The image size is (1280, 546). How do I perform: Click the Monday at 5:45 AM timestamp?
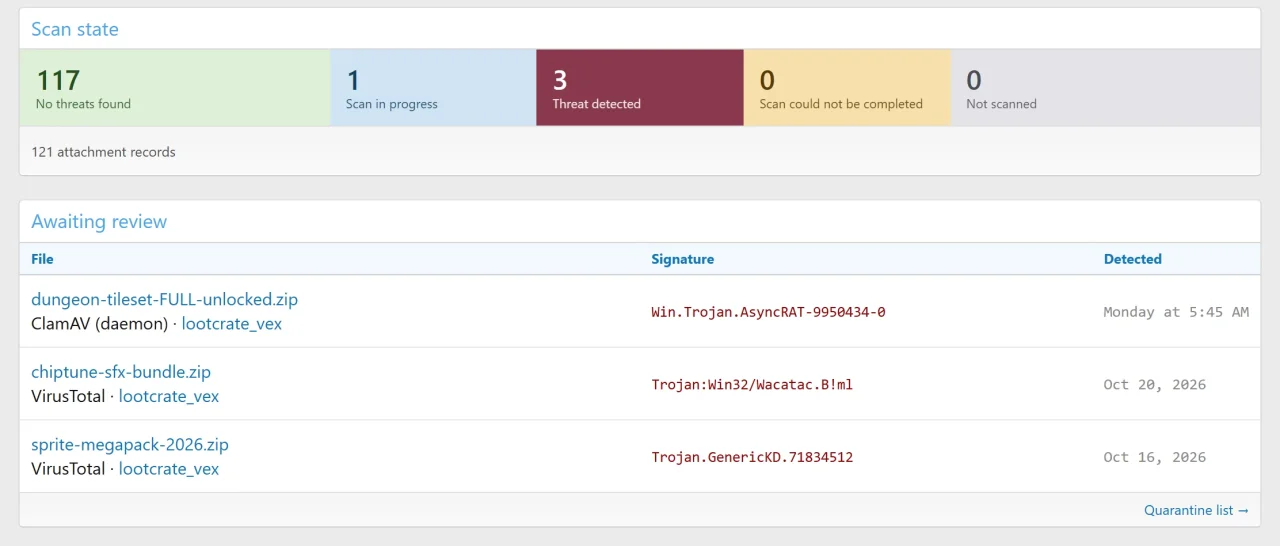1176,312
